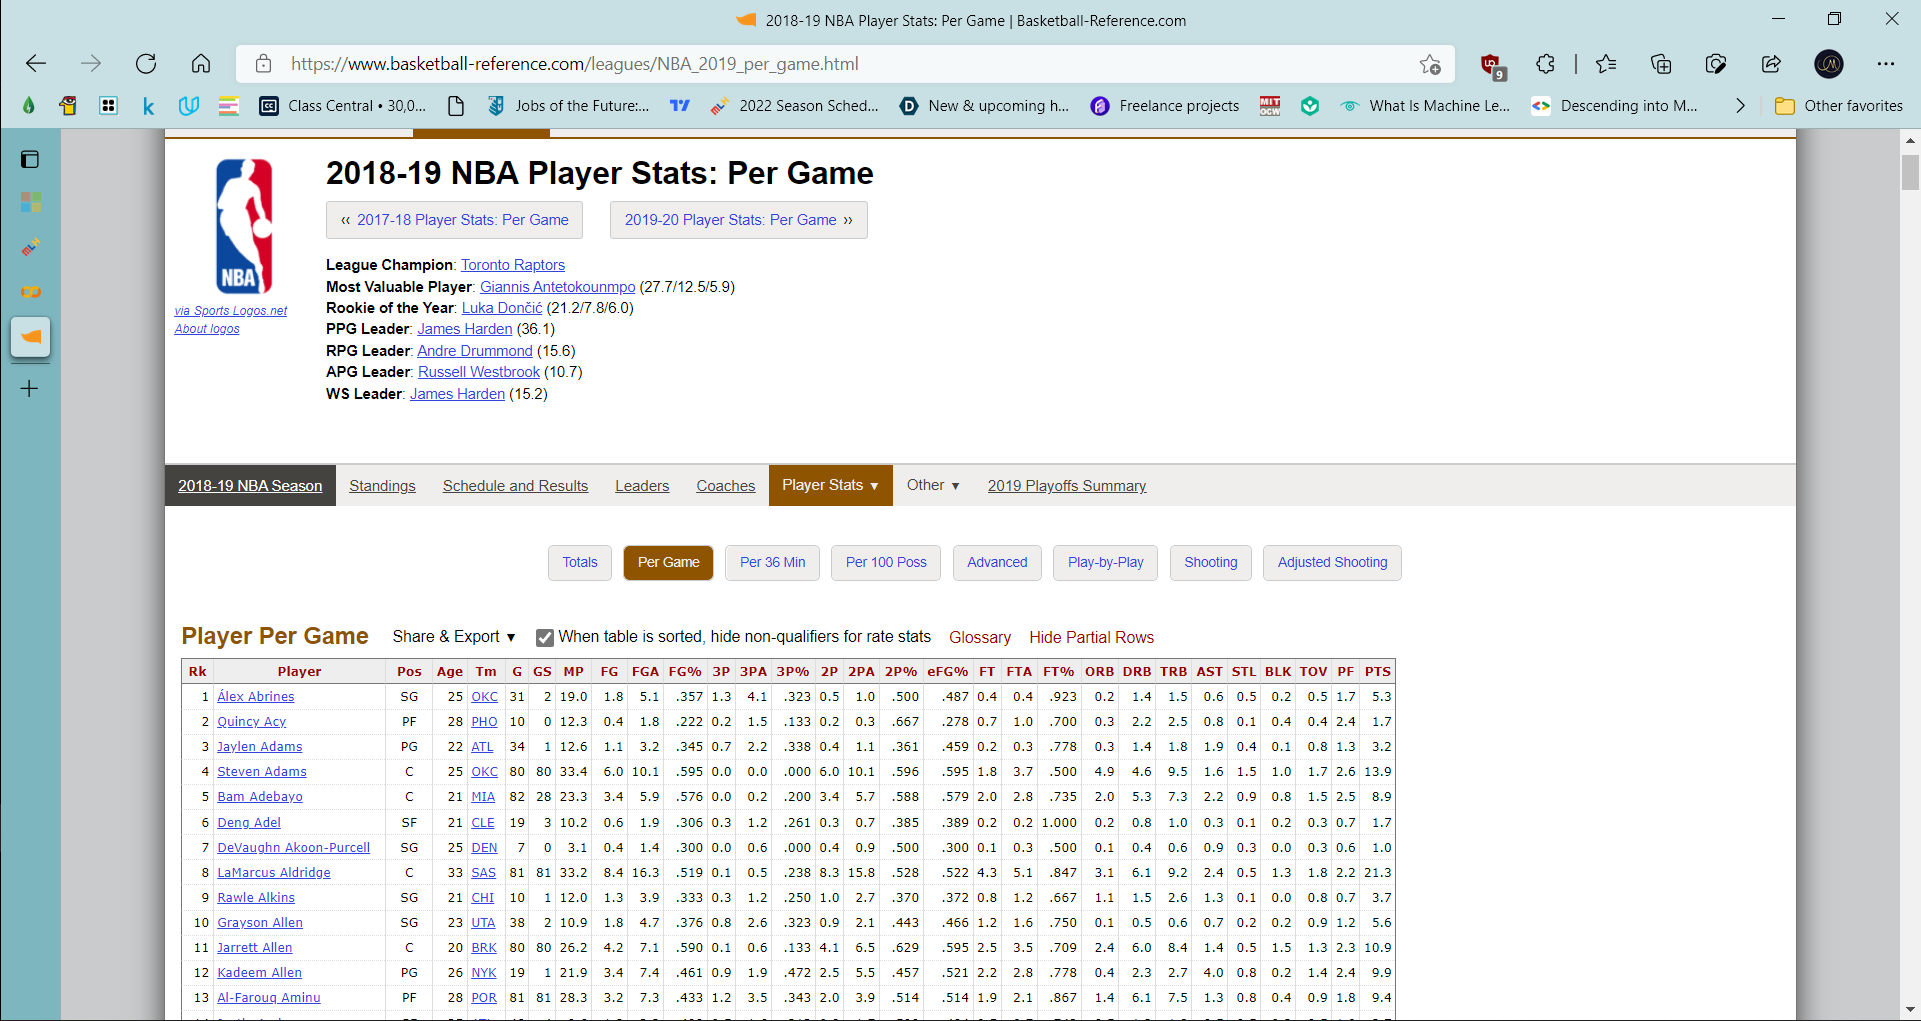Screen dimensions: 1921x1021
Task: Select the Per 36 Min tab
Action: click(x=773, y=563)
